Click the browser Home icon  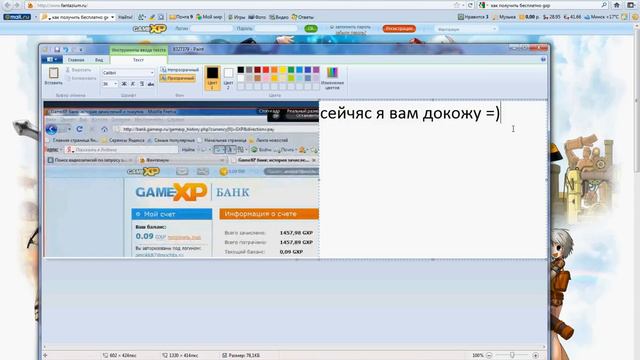coord(617,5)
